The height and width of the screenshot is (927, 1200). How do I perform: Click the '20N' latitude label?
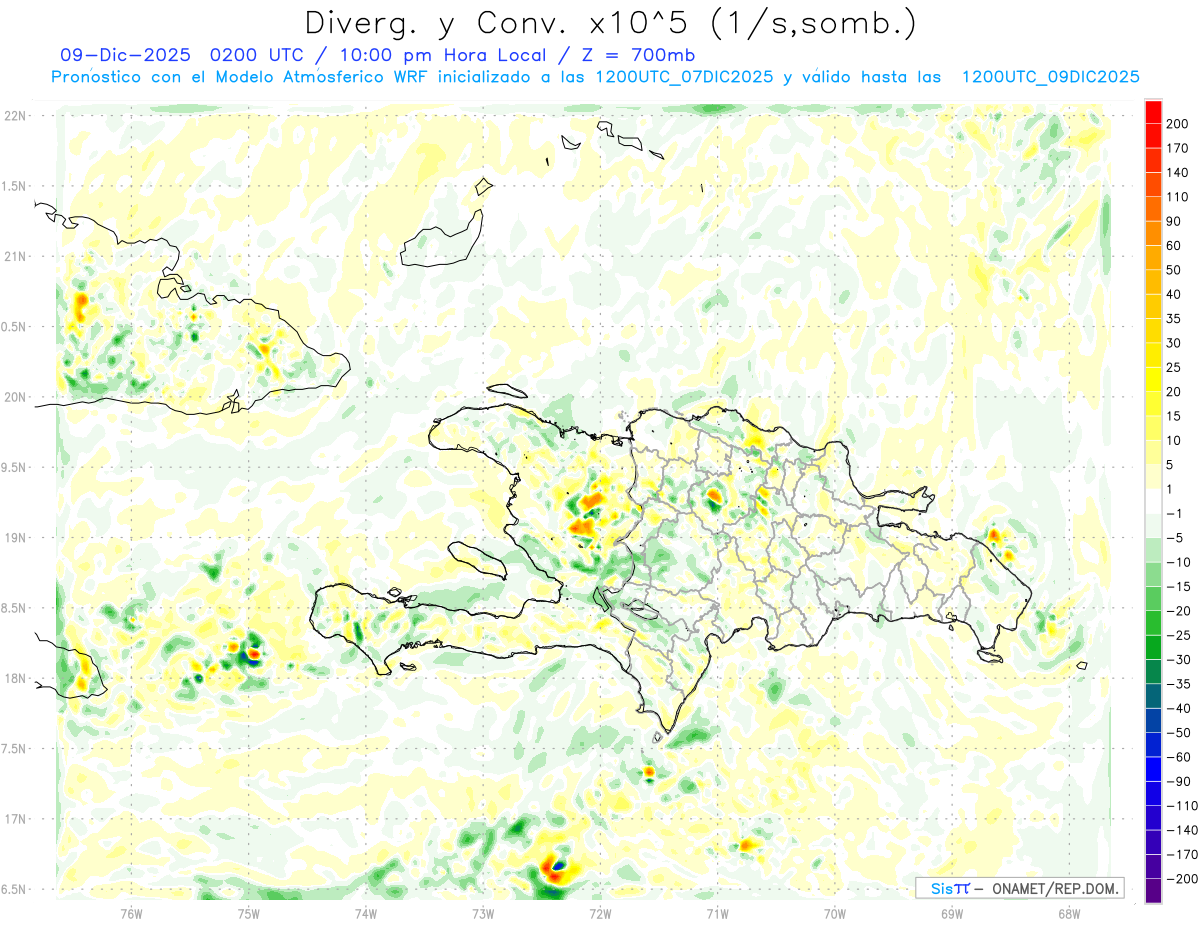click(15, 397)
